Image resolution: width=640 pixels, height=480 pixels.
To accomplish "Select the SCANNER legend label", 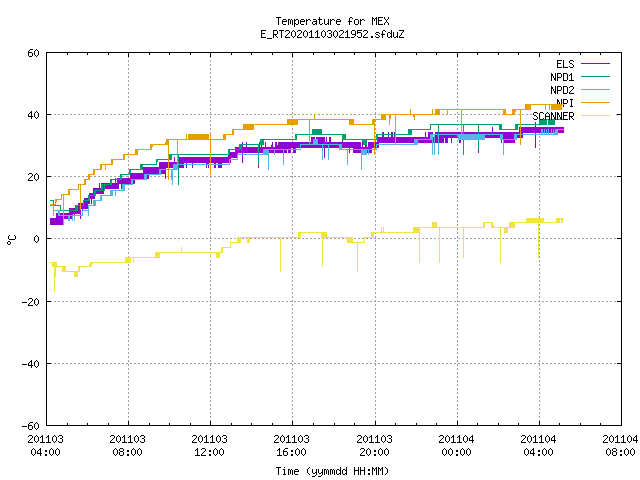I will (x=553, y=116).
